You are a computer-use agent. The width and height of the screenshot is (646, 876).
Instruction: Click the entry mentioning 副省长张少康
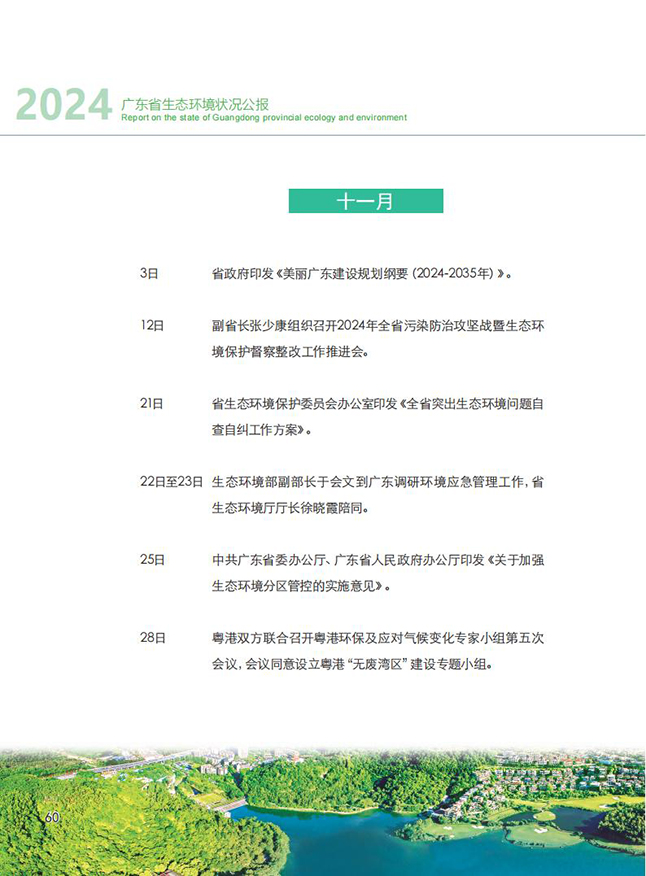(x=377, y=339)
